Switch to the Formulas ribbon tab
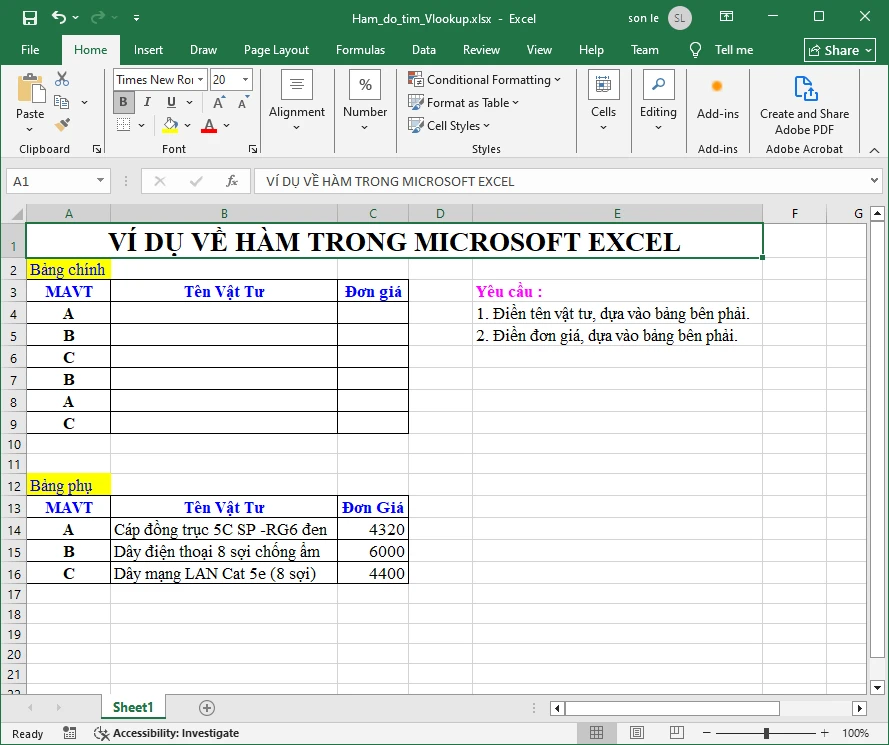Image resolution: width=889 pixels, height=745 pixels. 360,49
